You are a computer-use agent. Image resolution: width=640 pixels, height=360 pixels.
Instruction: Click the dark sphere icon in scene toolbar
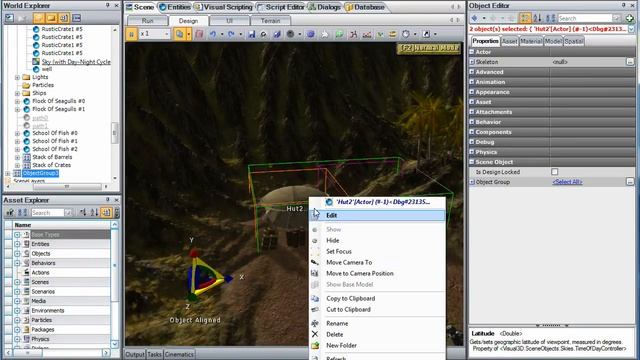pos(290,34)
